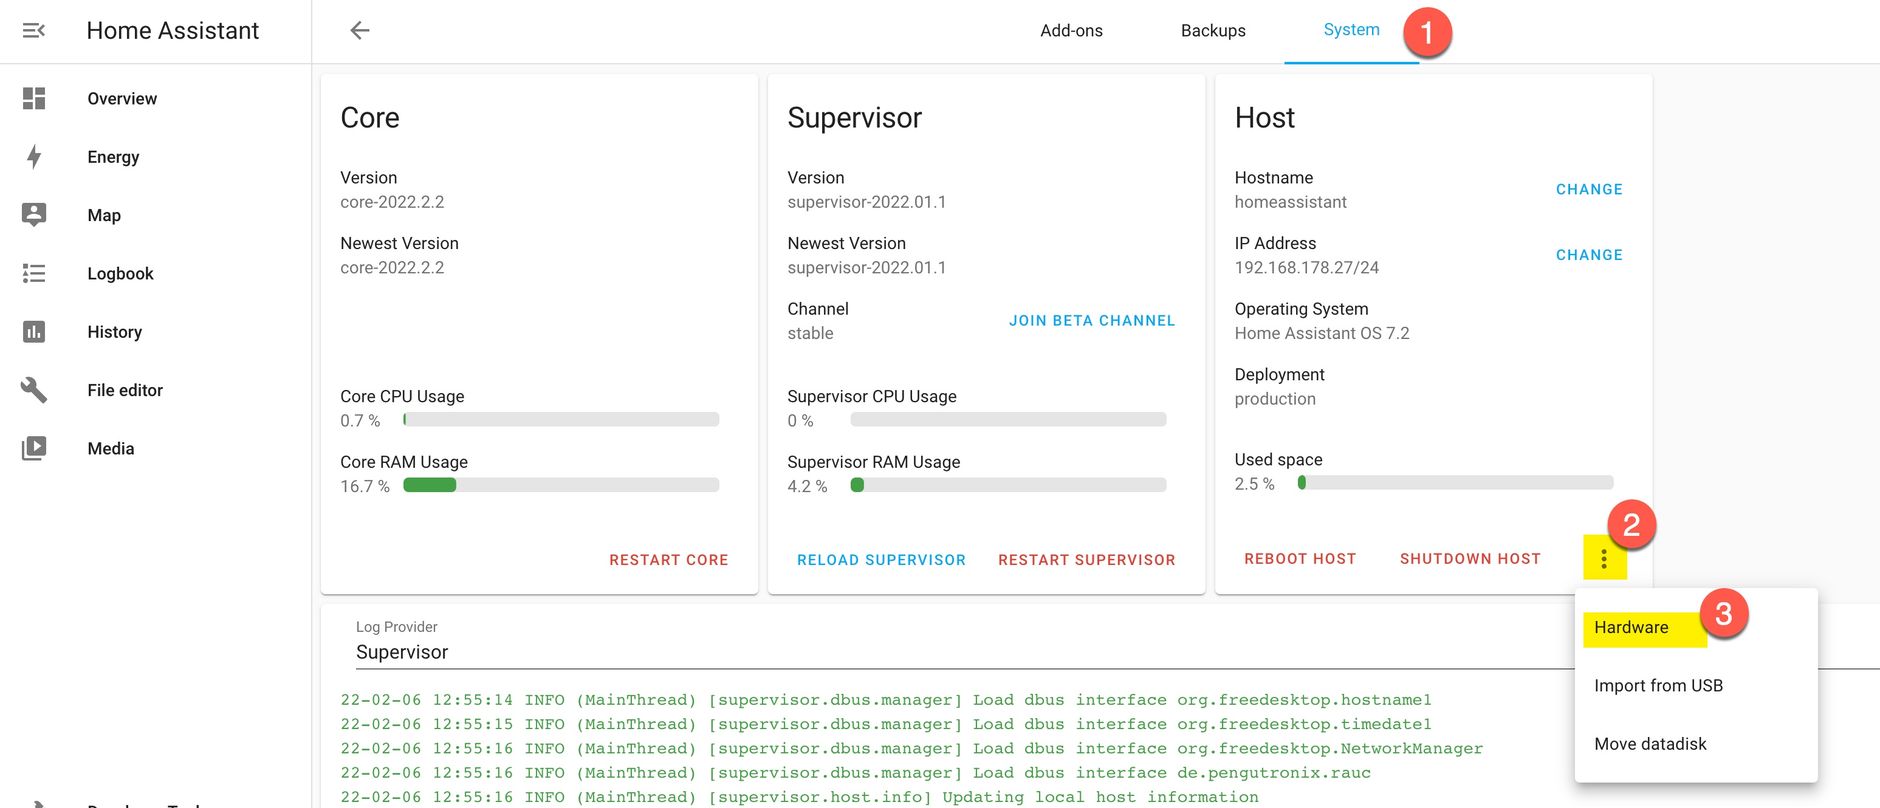Click the 2.5 % Used space value
Viewport: 1880px width, 808px height.
pos(1255,484)
